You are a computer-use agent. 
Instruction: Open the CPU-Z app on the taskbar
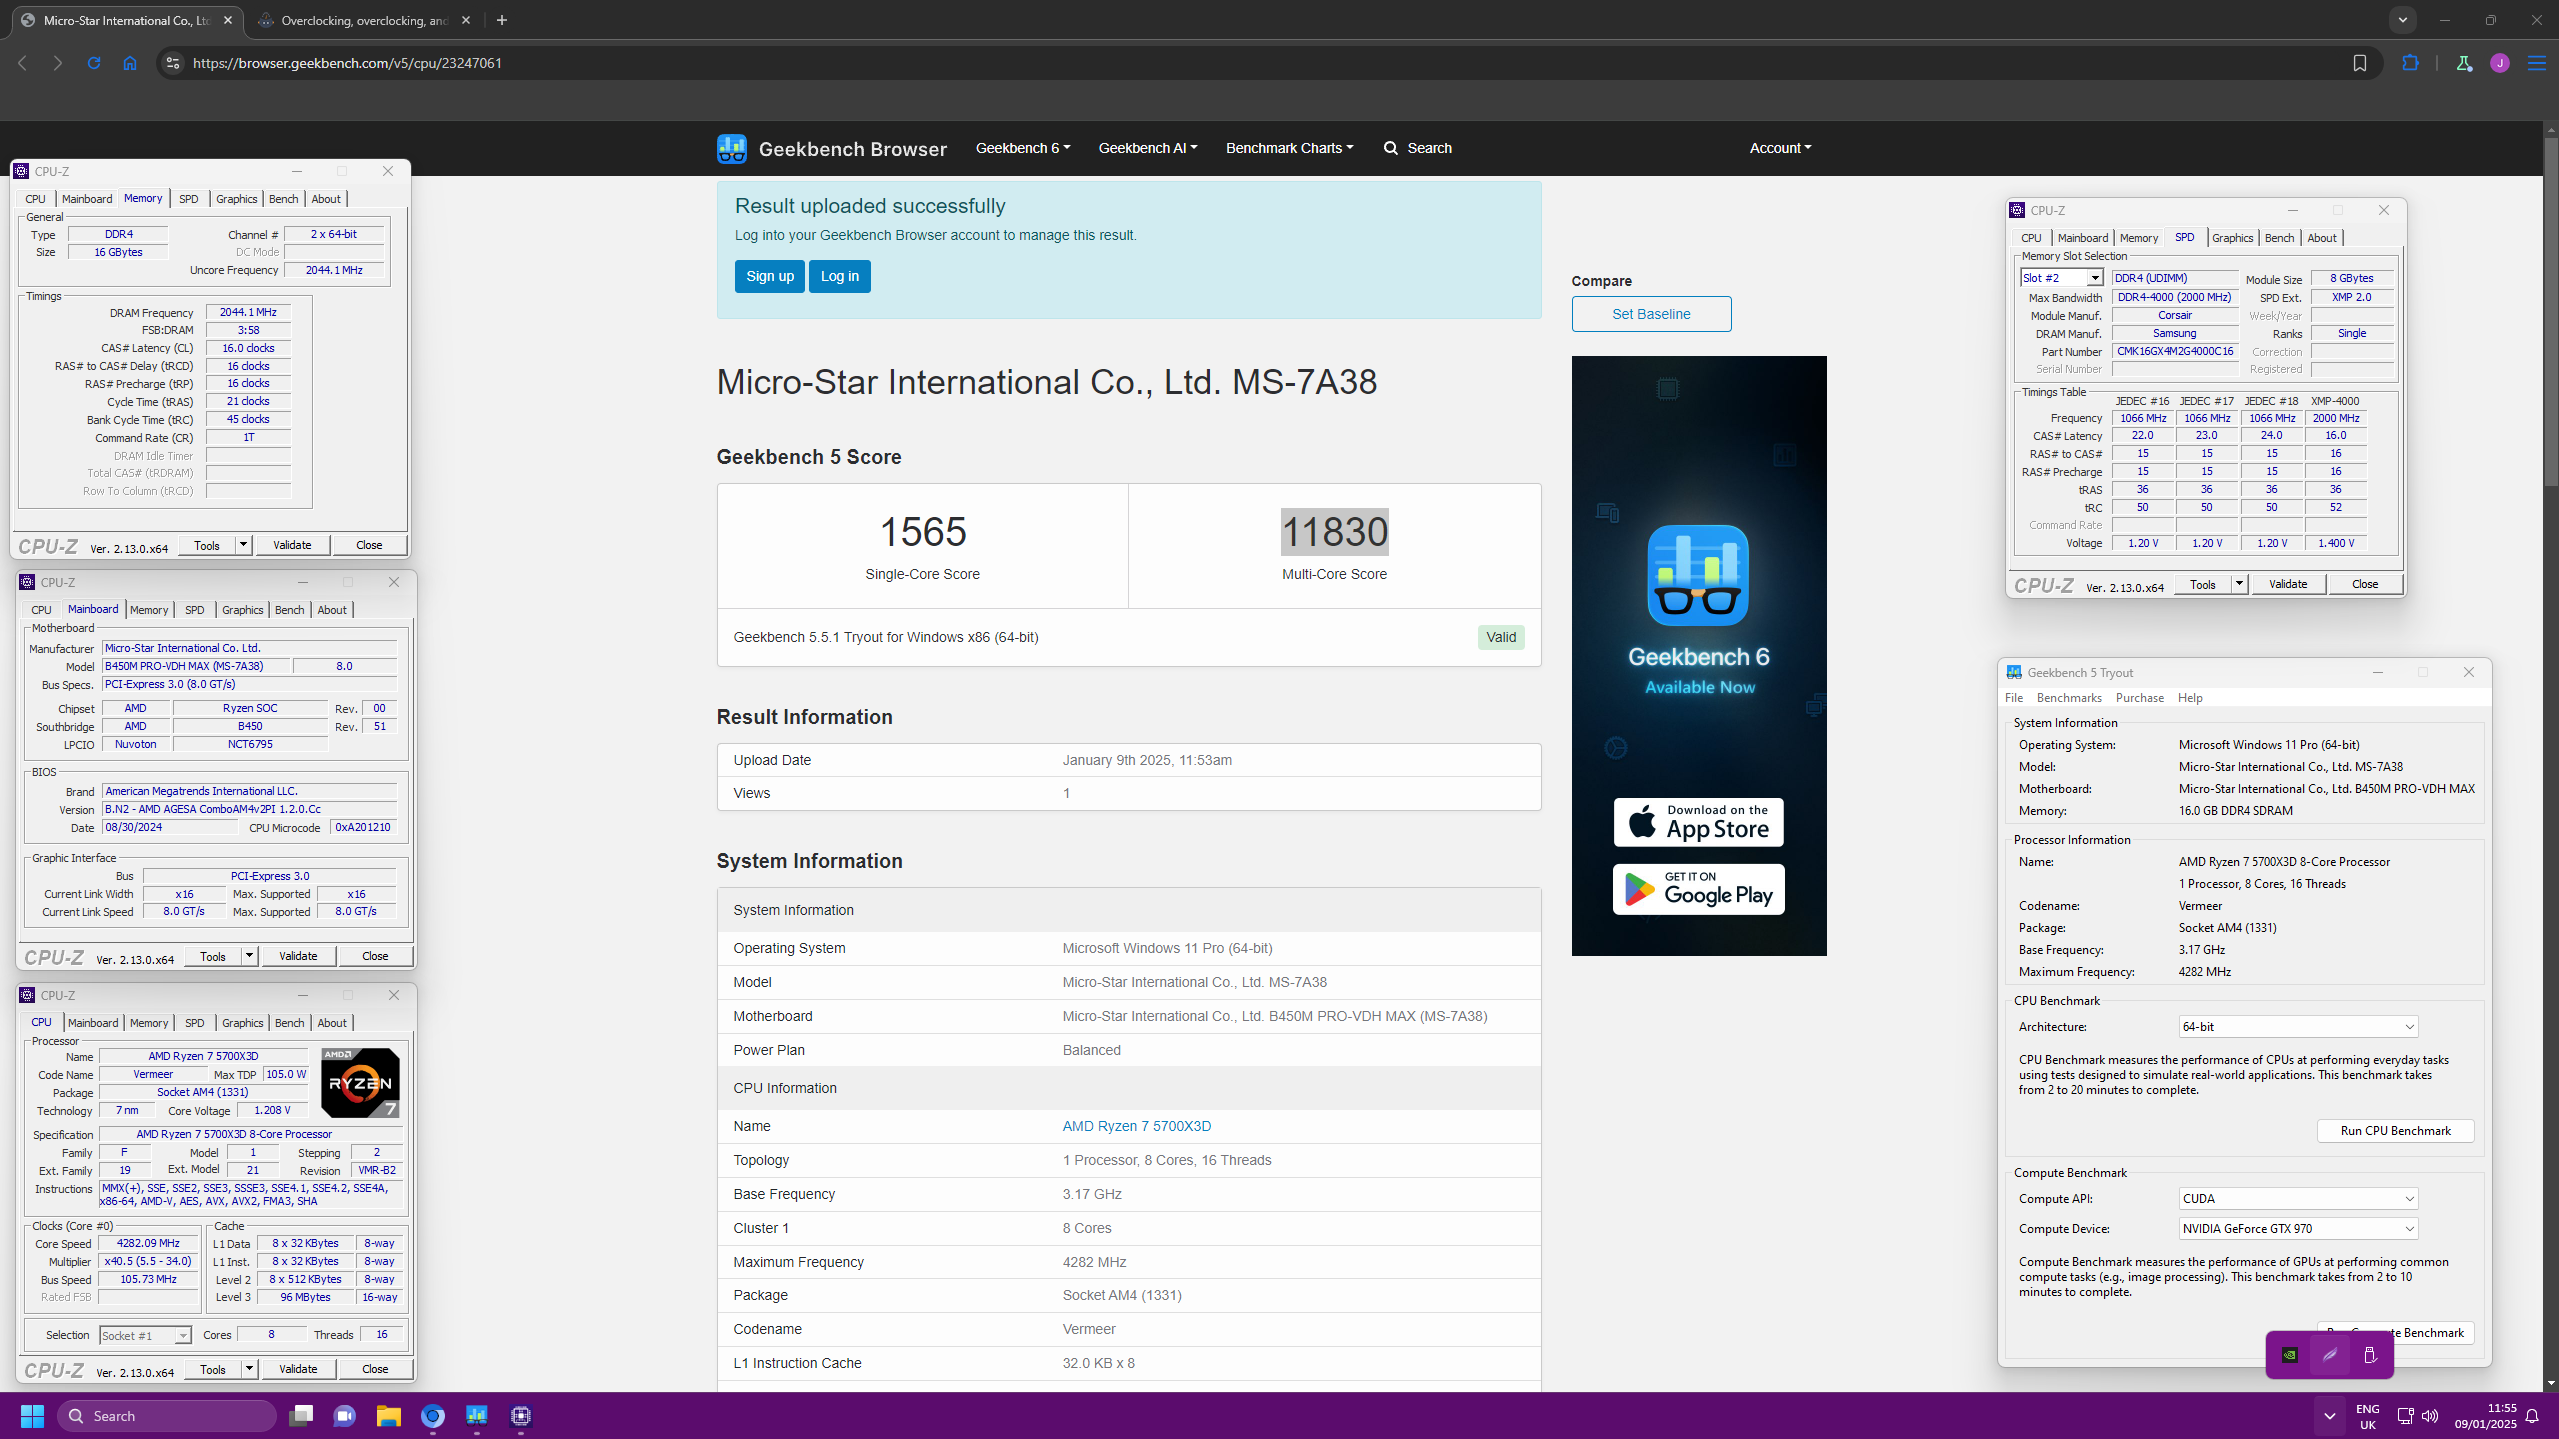pos(521,1415)
